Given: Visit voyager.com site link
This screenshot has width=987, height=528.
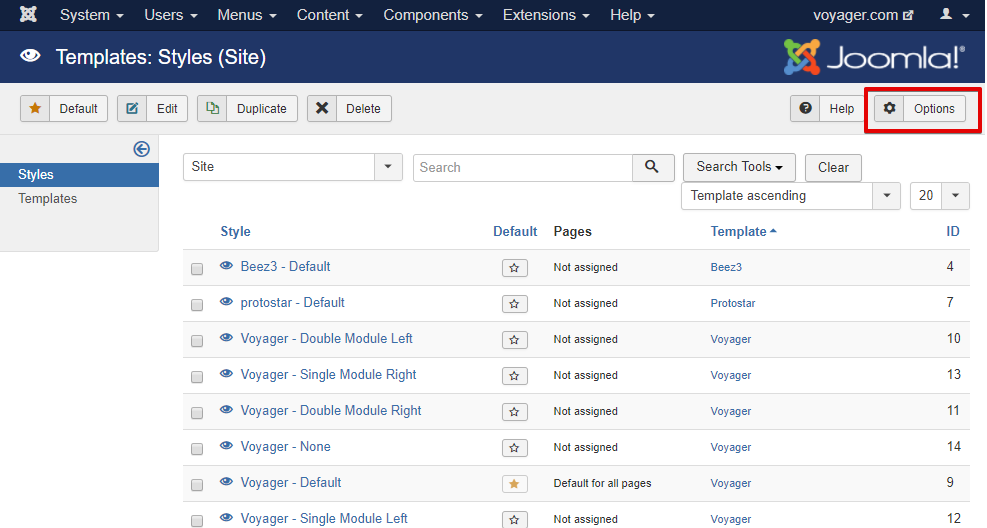Looking at the screenshot, I should pyautogui.click(x=863, y=14).
